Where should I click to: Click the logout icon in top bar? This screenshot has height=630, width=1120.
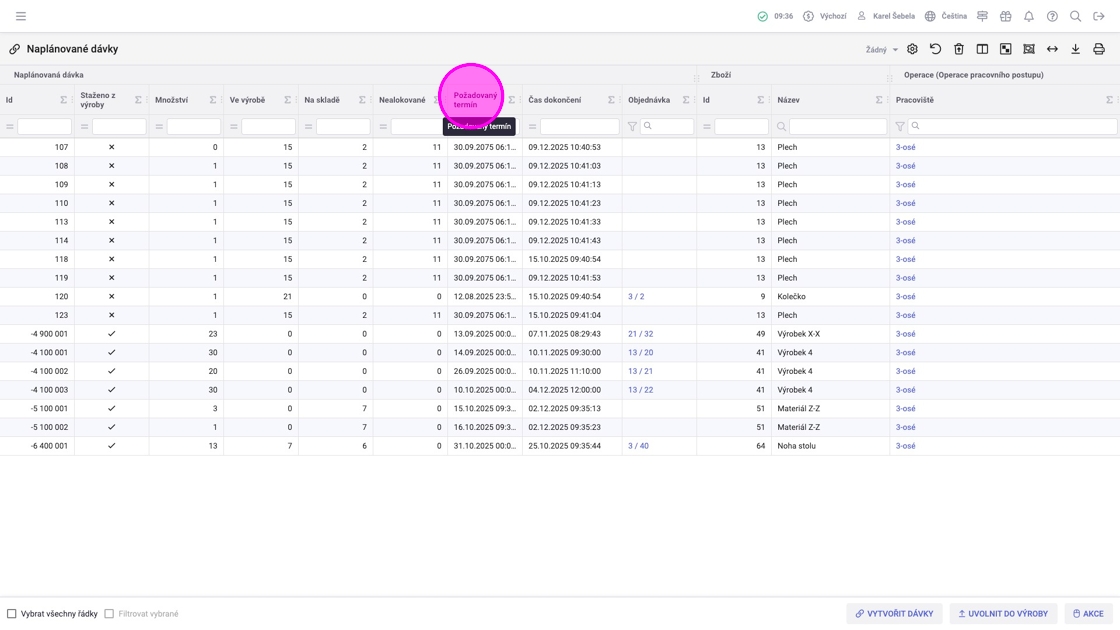tap(1098, 16)
